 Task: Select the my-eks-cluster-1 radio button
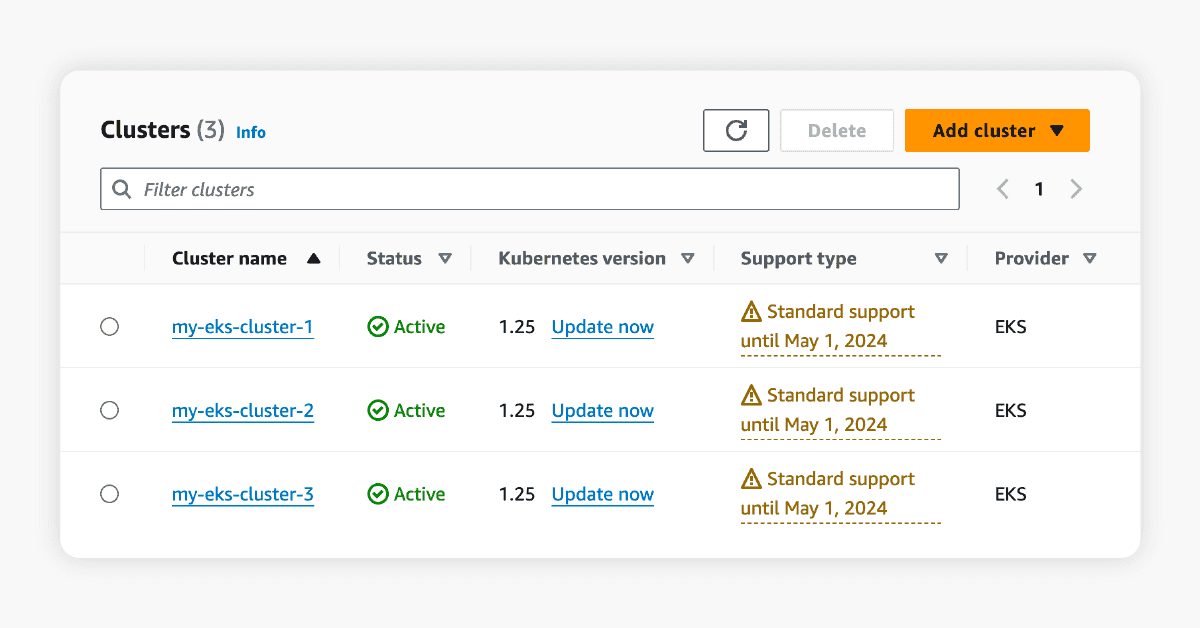pyautogui.click(x=110, y=327)
